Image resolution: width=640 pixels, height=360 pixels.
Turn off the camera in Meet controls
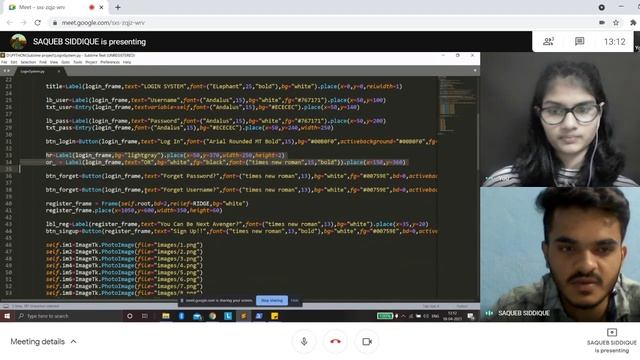coord(367,342)
